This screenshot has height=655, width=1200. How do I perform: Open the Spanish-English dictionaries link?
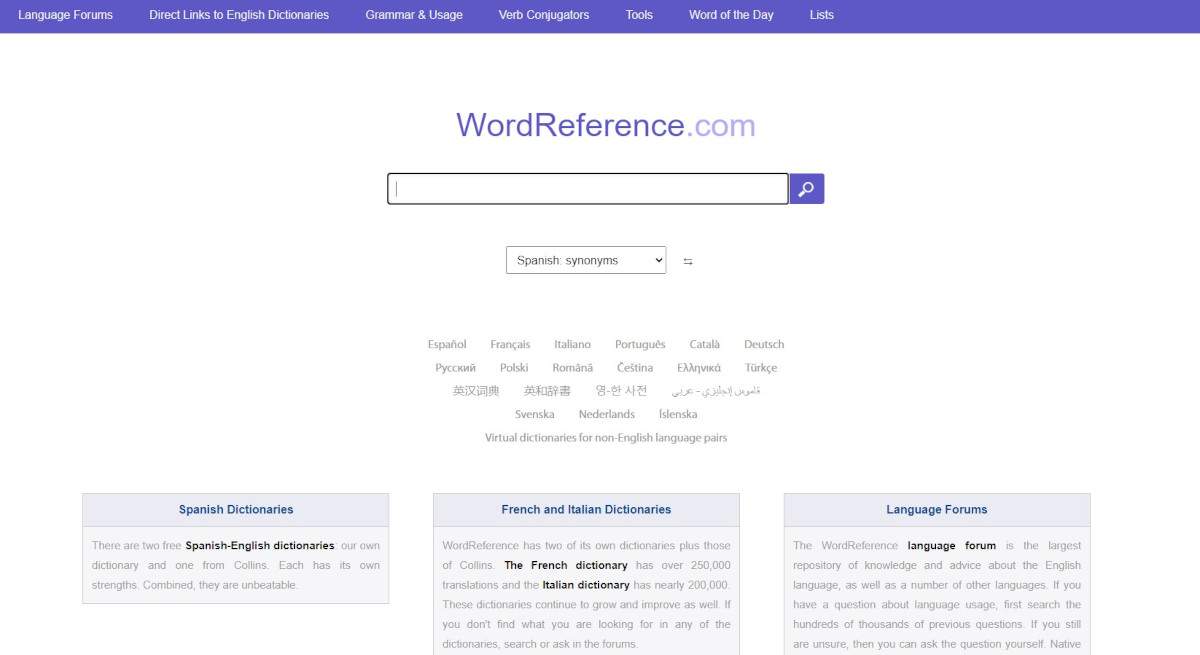pos(260,546)
